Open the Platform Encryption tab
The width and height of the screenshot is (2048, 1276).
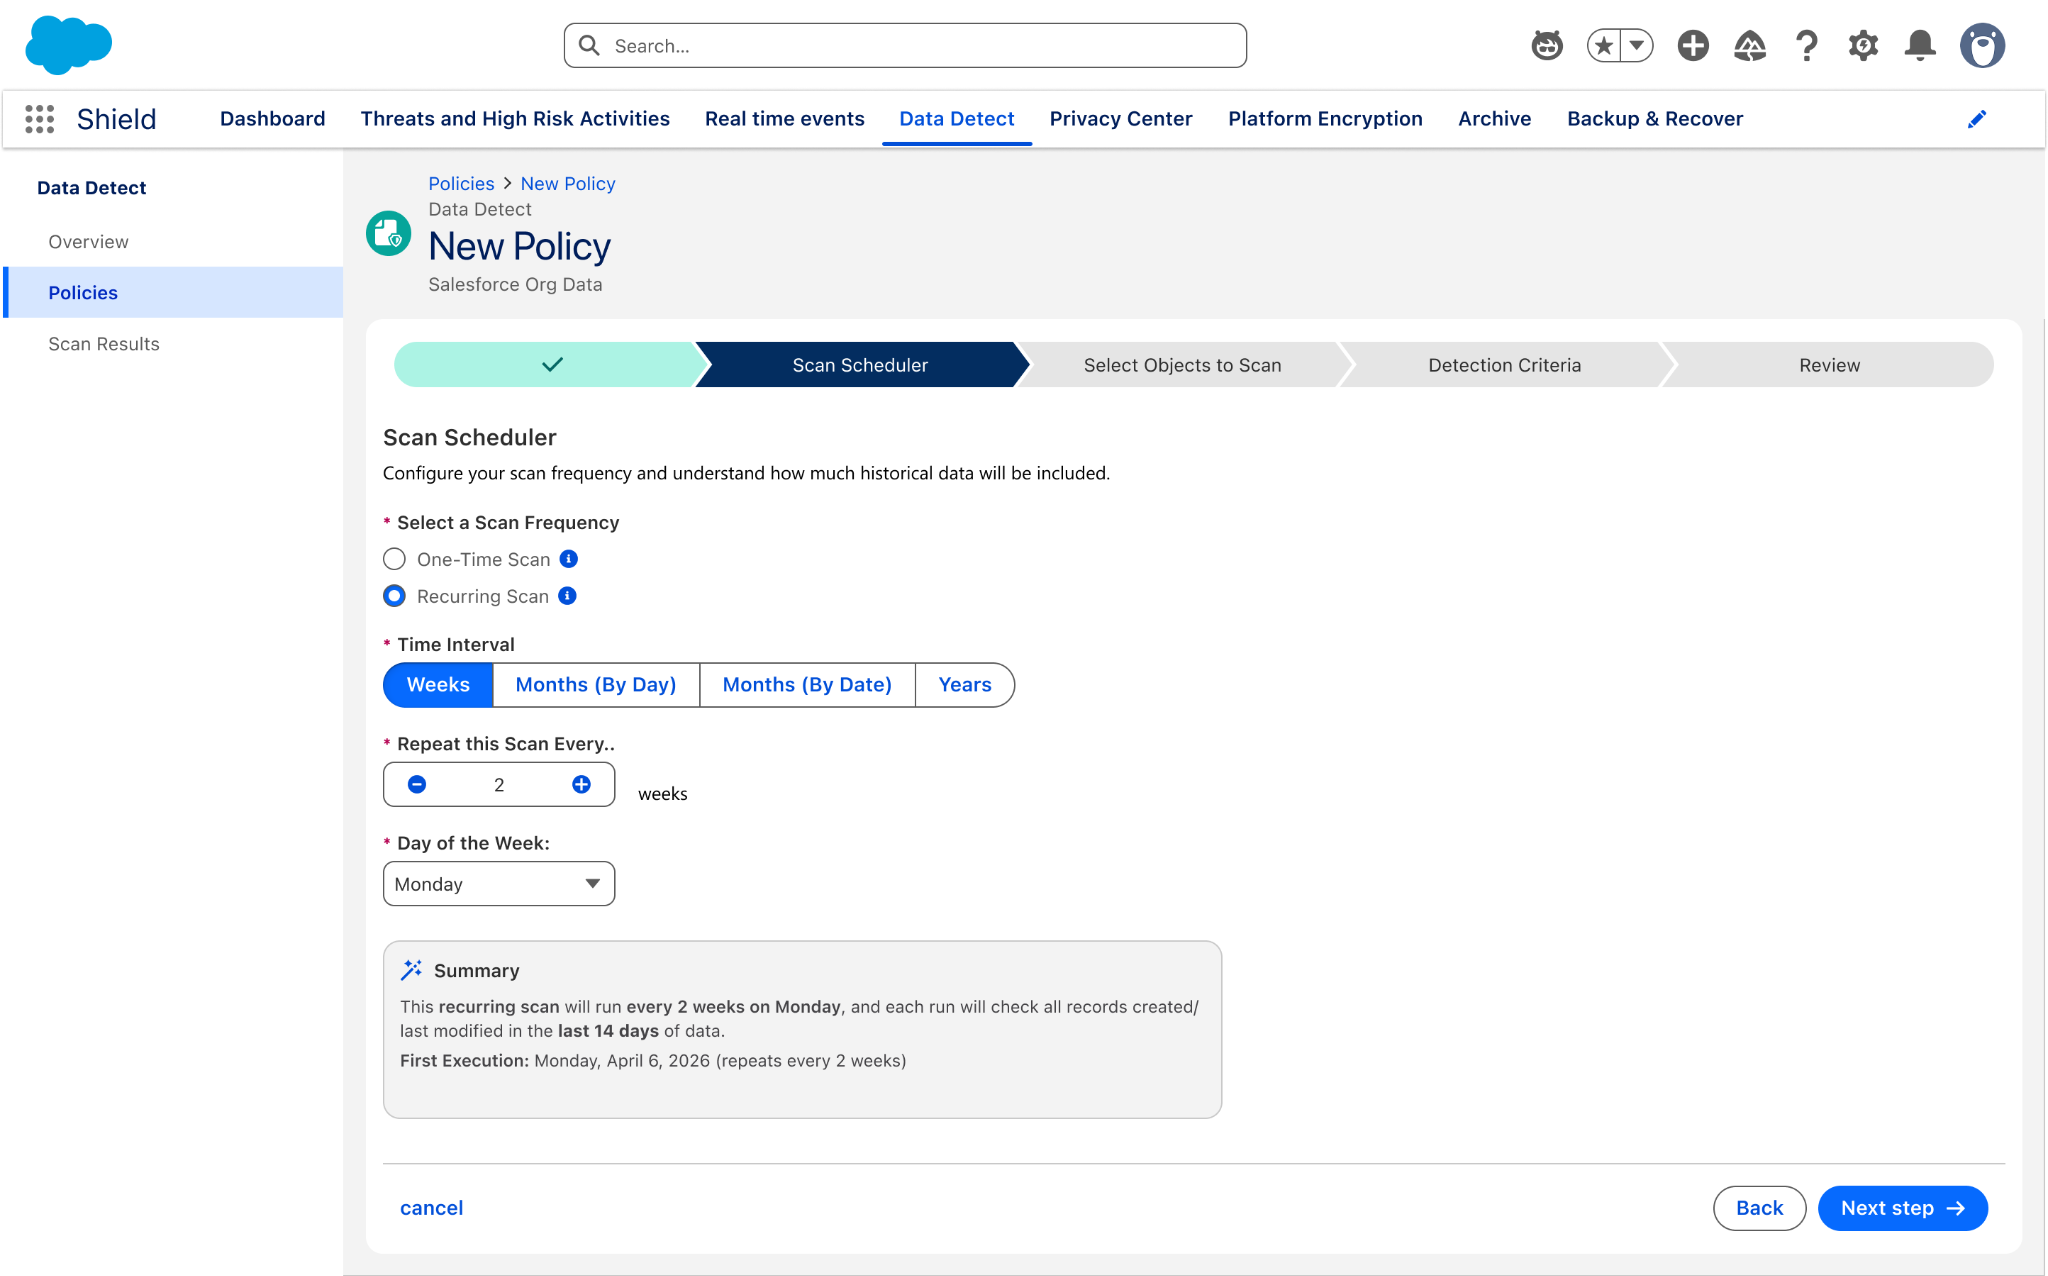[1325, 119]
